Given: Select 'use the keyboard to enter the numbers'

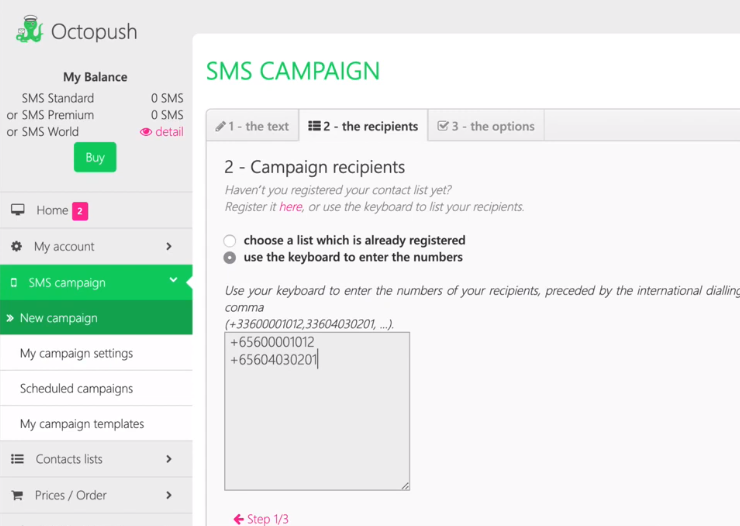Looking at the screenshot, I should click(x=230, y=258).
